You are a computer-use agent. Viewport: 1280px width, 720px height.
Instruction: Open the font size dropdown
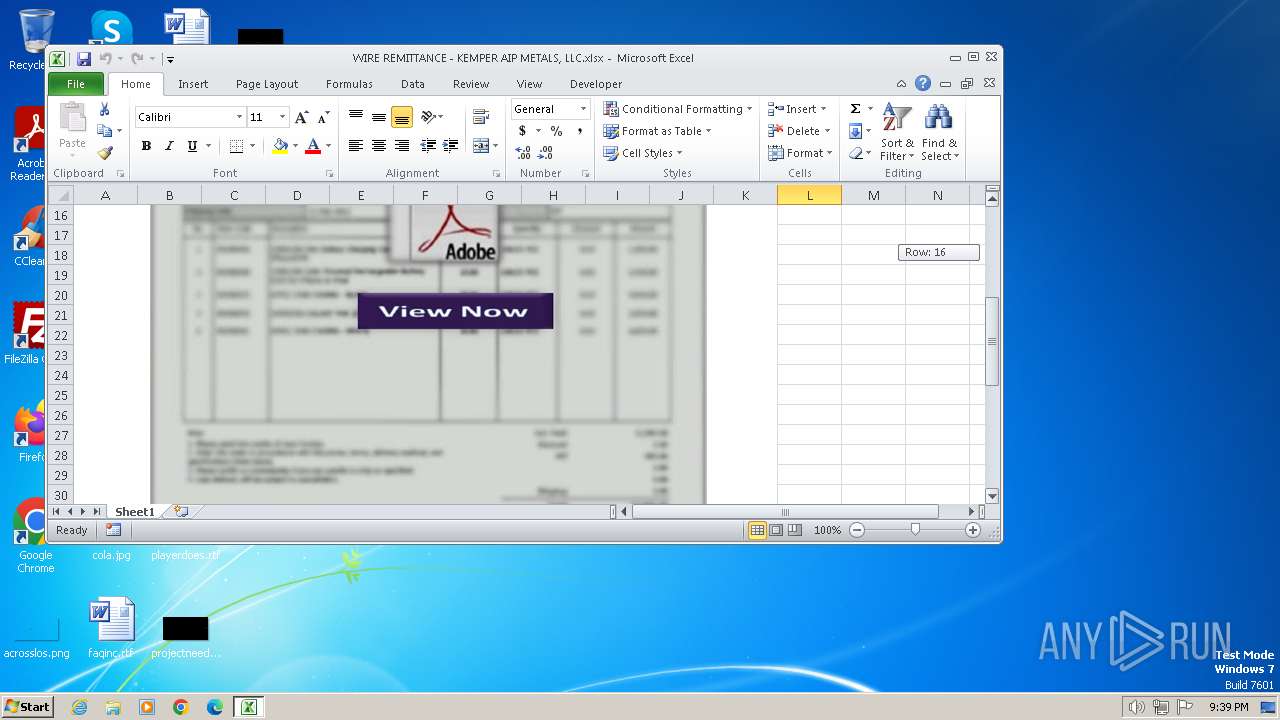coord(282,117)
